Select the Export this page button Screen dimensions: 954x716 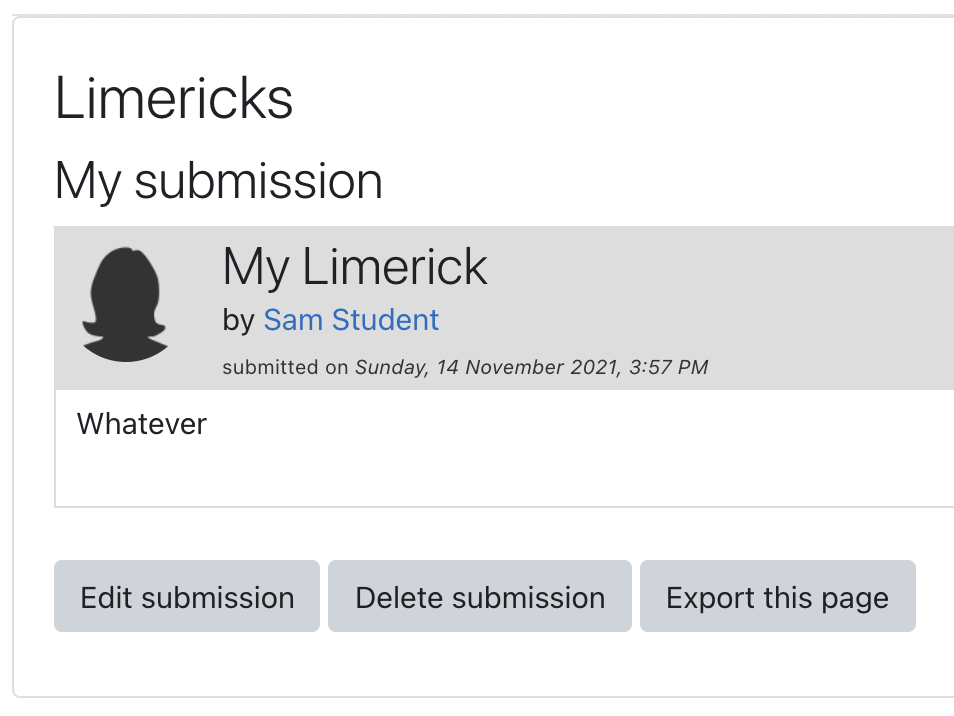(778, 596)
